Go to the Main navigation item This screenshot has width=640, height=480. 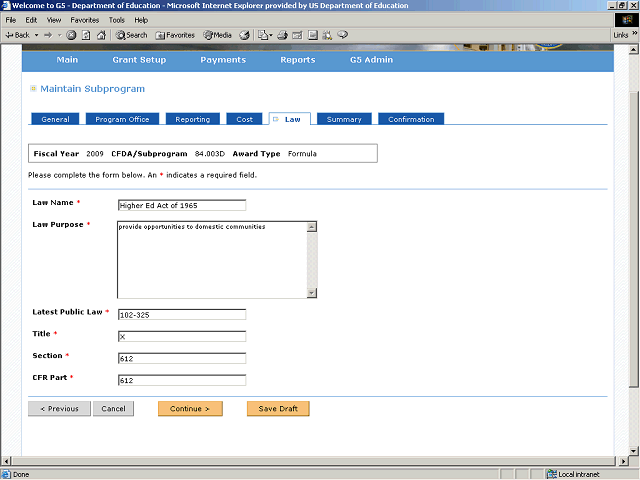point(67,60)
